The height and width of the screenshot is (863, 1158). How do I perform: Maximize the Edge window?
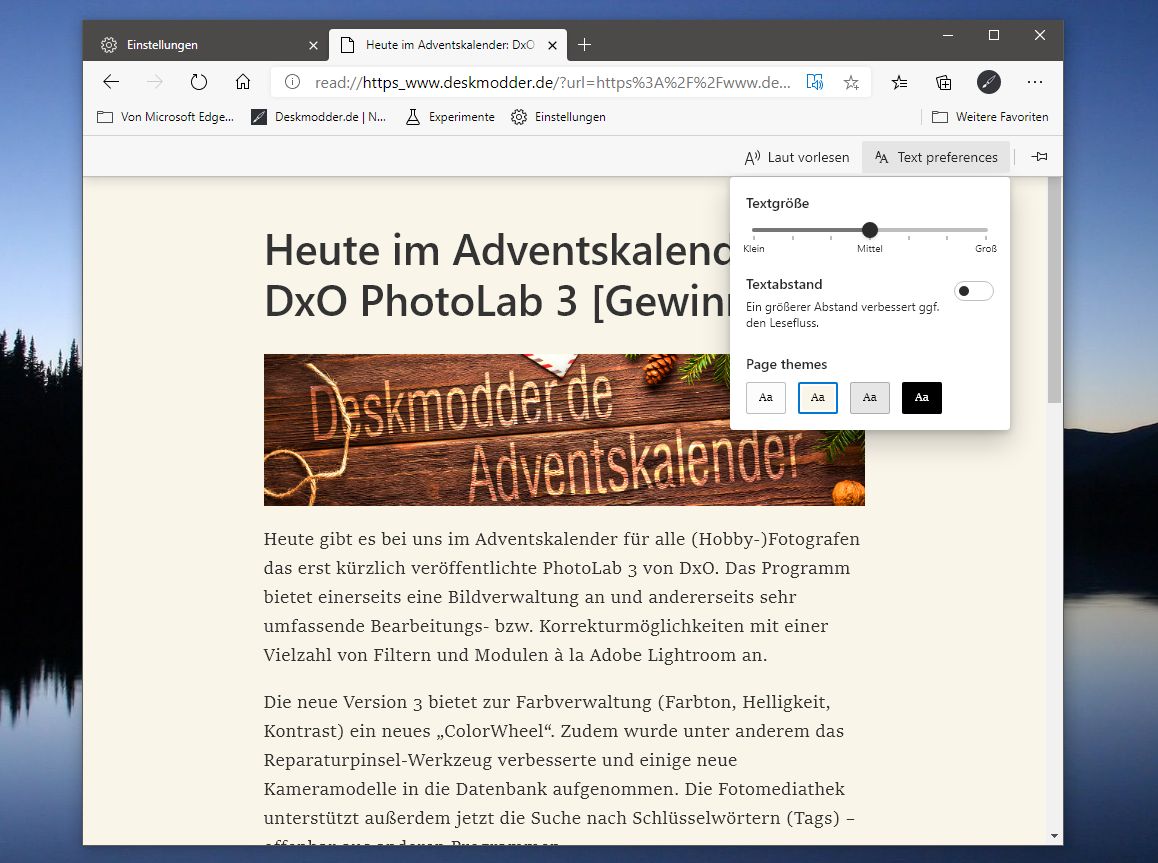coord(994,35)
